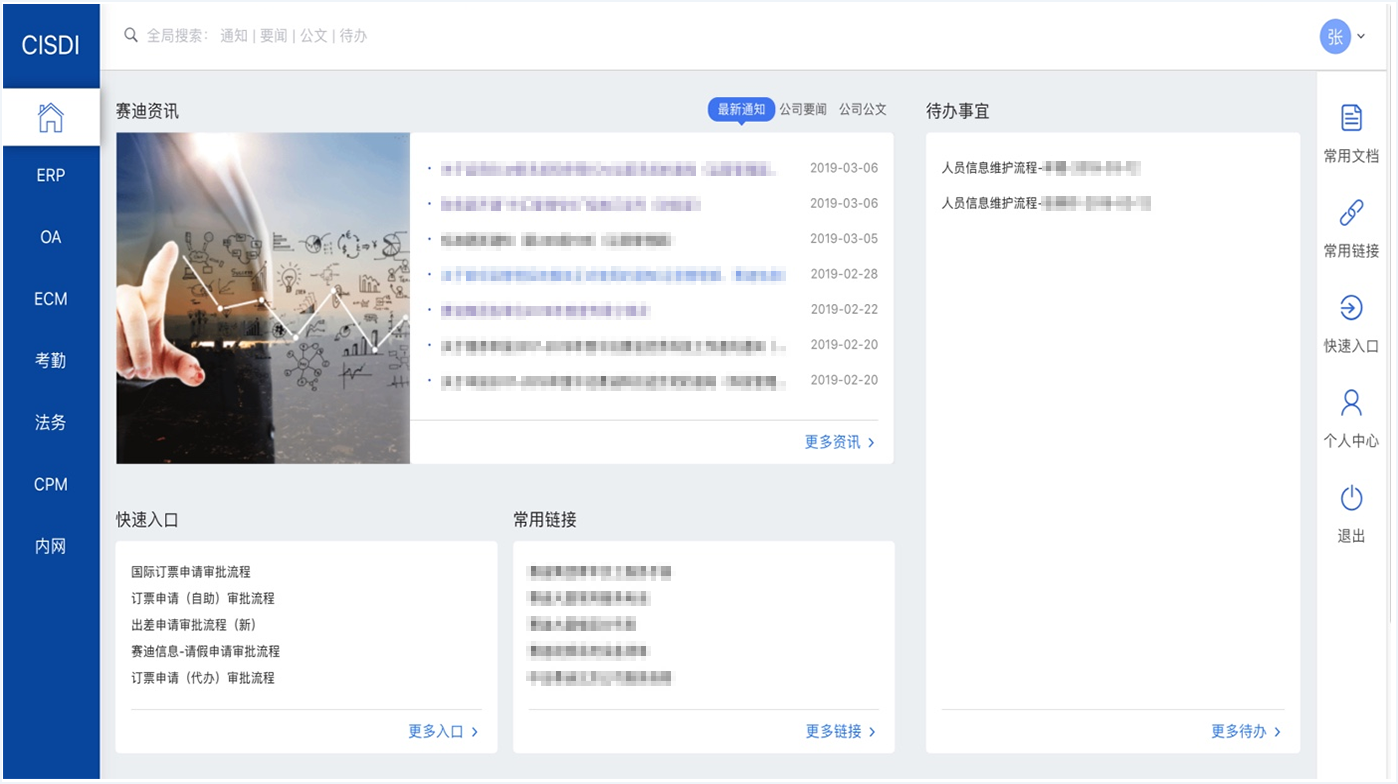Click the 更多资讯 link

coord(840,442)
